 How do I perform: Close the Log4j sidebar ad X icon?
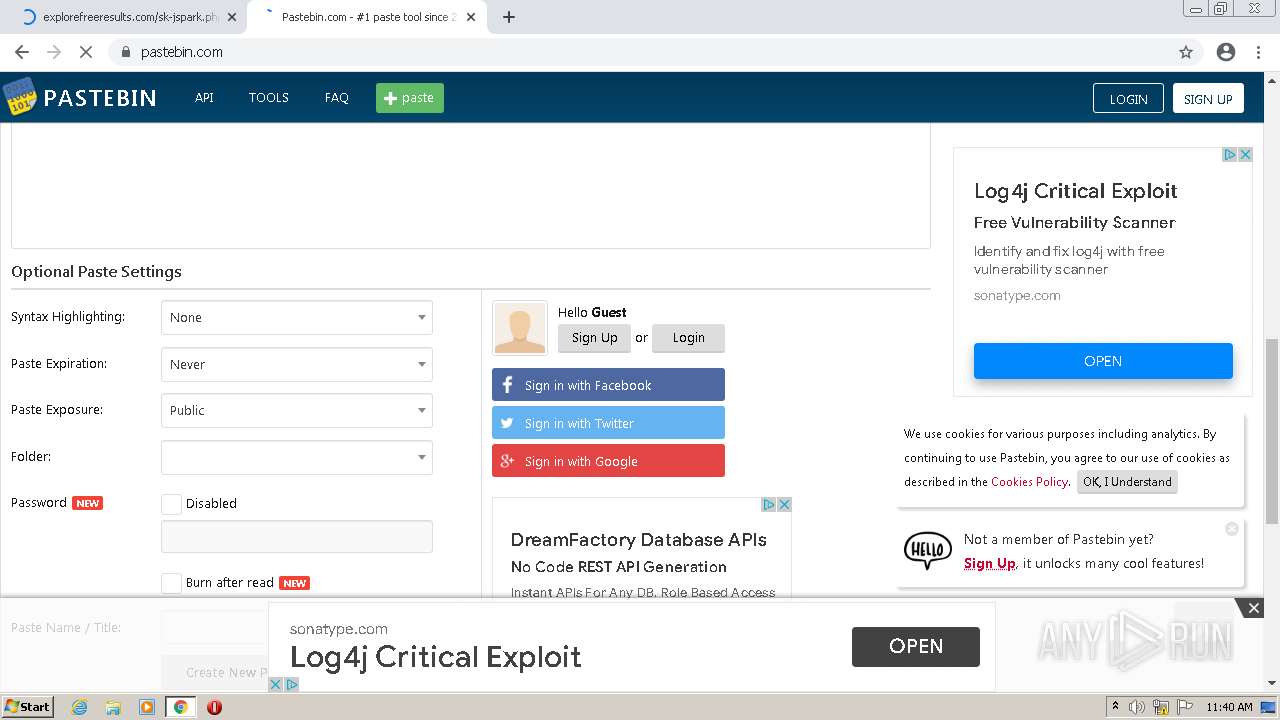(1245, 154)
